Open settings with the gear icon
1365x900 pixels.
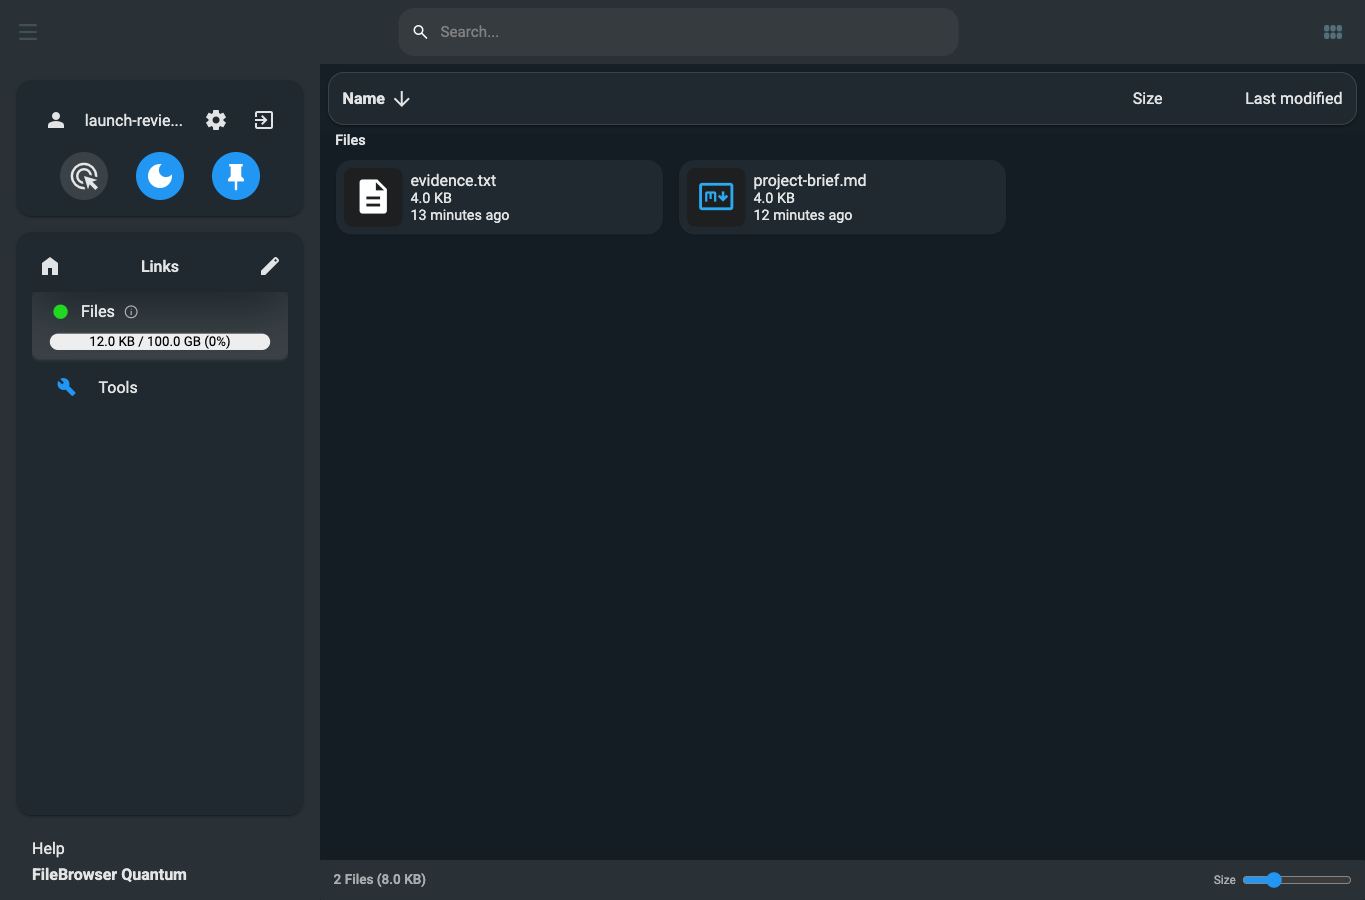tap(216, 120)
